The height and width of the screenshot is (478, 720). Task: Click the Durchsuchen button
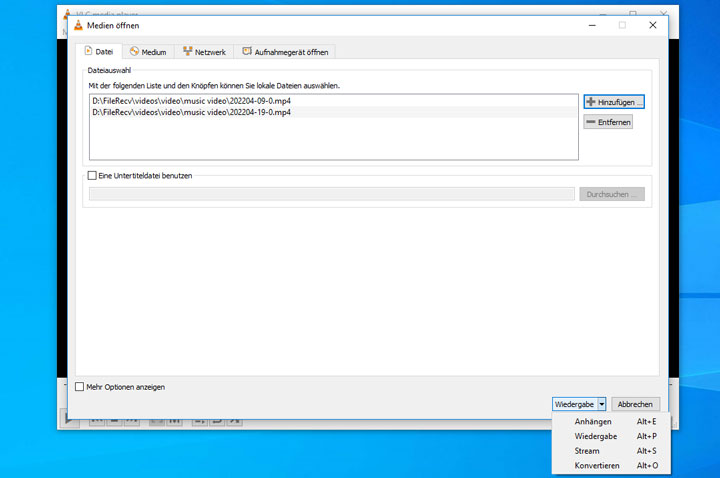(x=612, y=194)
